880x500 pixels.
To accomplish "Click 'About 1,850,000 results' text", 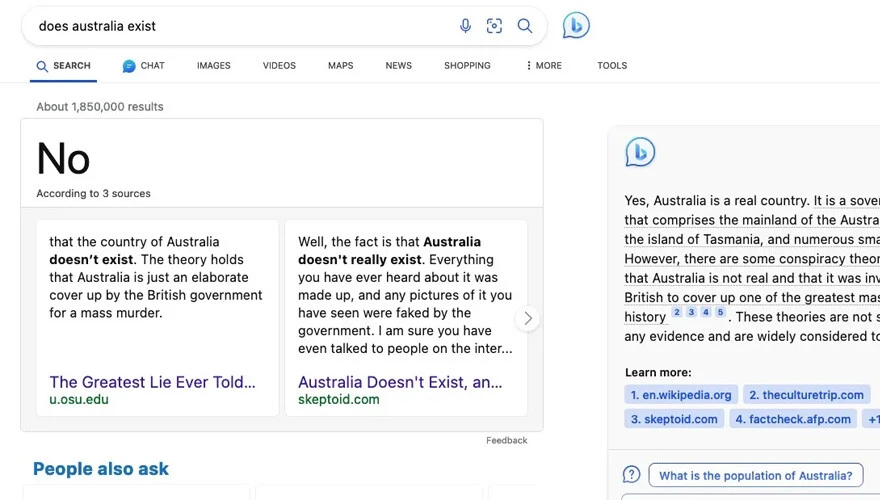I will coord(100,107).
